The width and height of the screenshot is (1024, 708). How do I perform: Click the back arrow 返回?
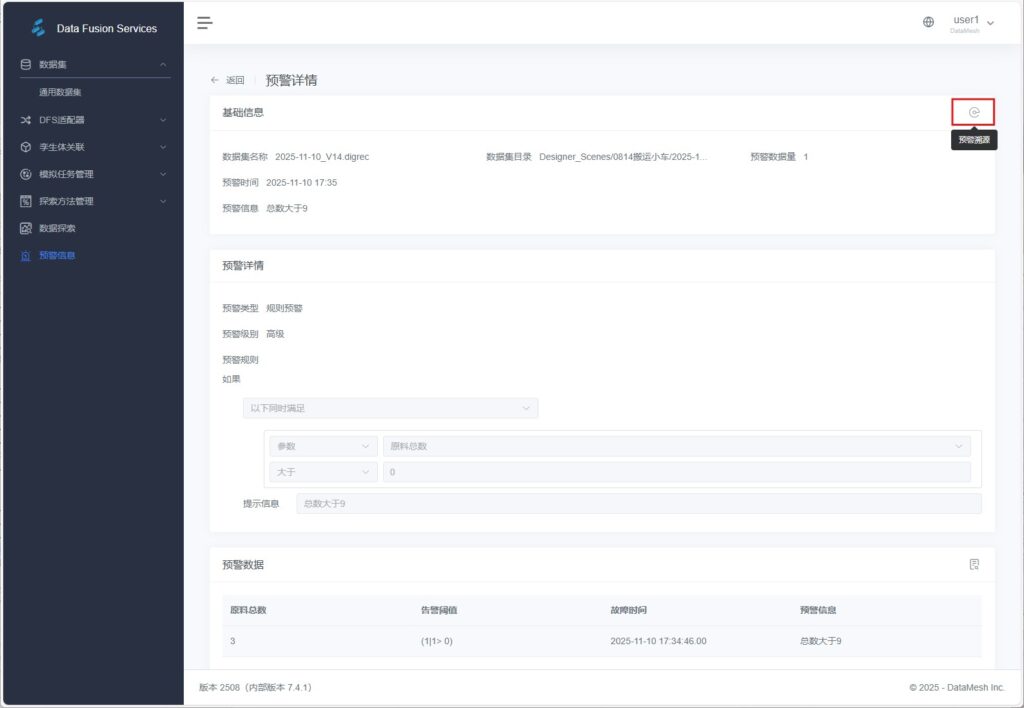[x=227, y=80]
